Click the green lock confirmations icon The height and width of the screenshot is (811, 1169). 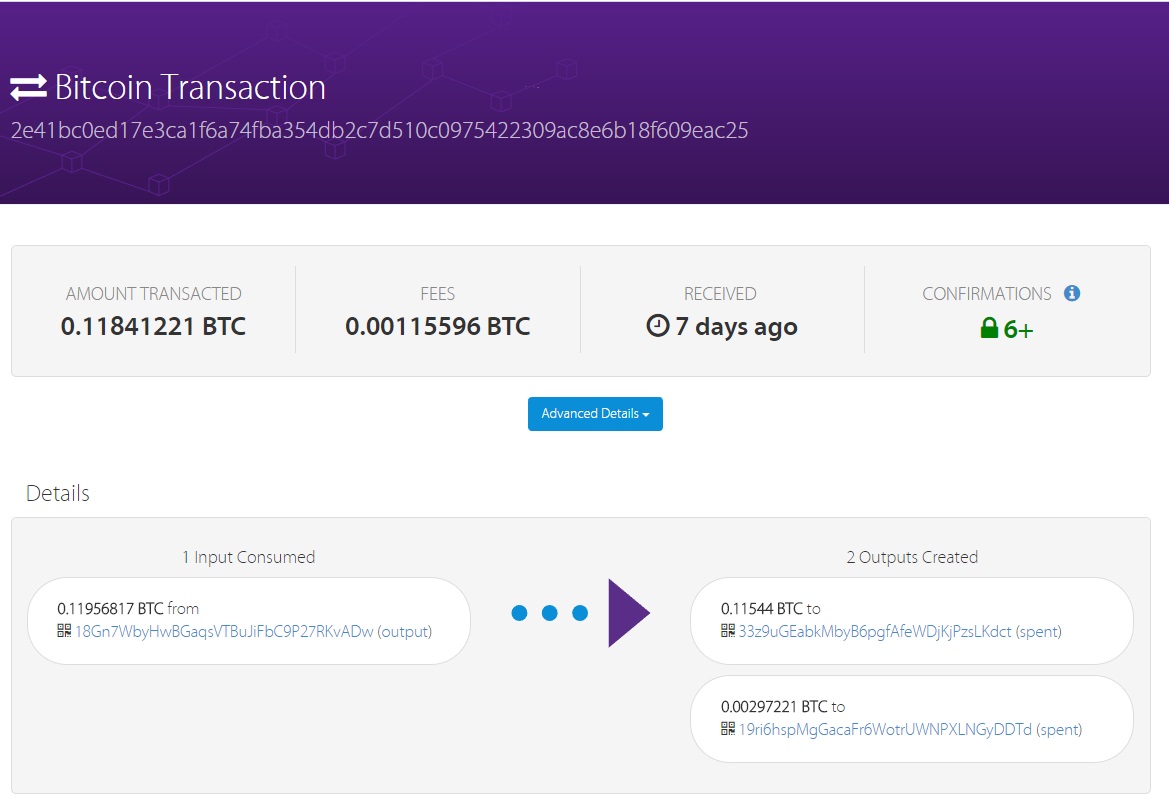coord(989,328)
